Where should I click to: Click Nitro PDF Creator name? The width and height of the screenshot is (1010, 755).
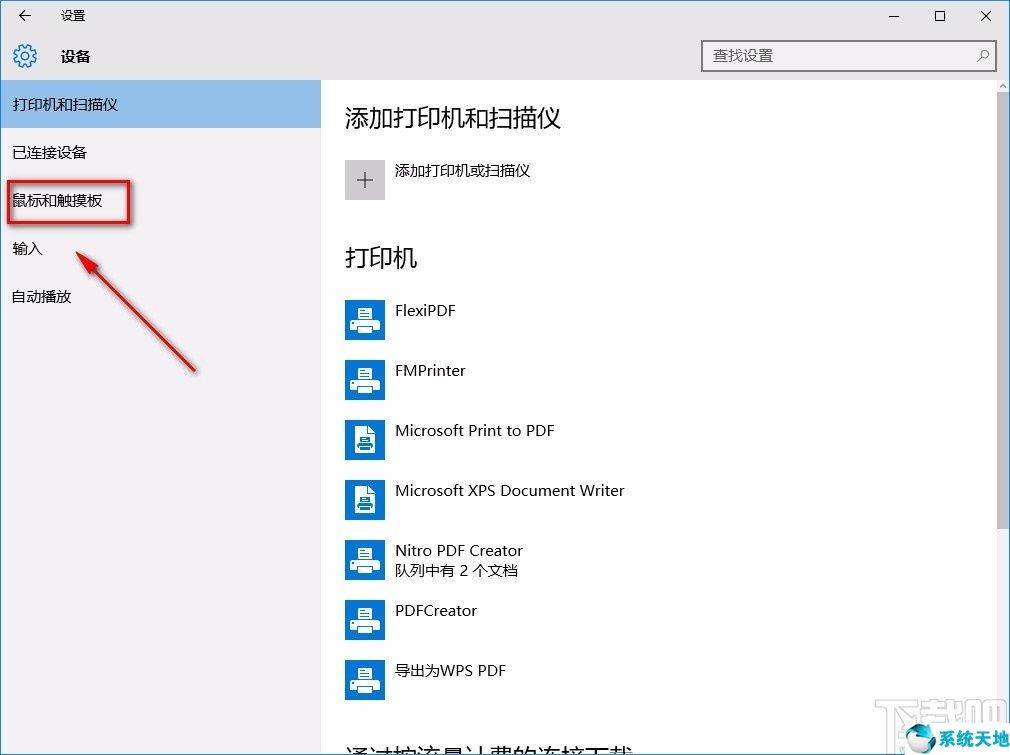tap(459, 550)
